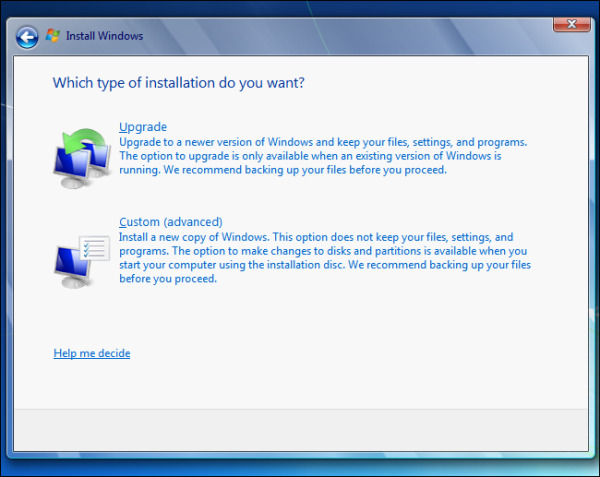Viewport: 600px width, 477px height.
Task: Click the empty title bar area
Action: point(344,36)
